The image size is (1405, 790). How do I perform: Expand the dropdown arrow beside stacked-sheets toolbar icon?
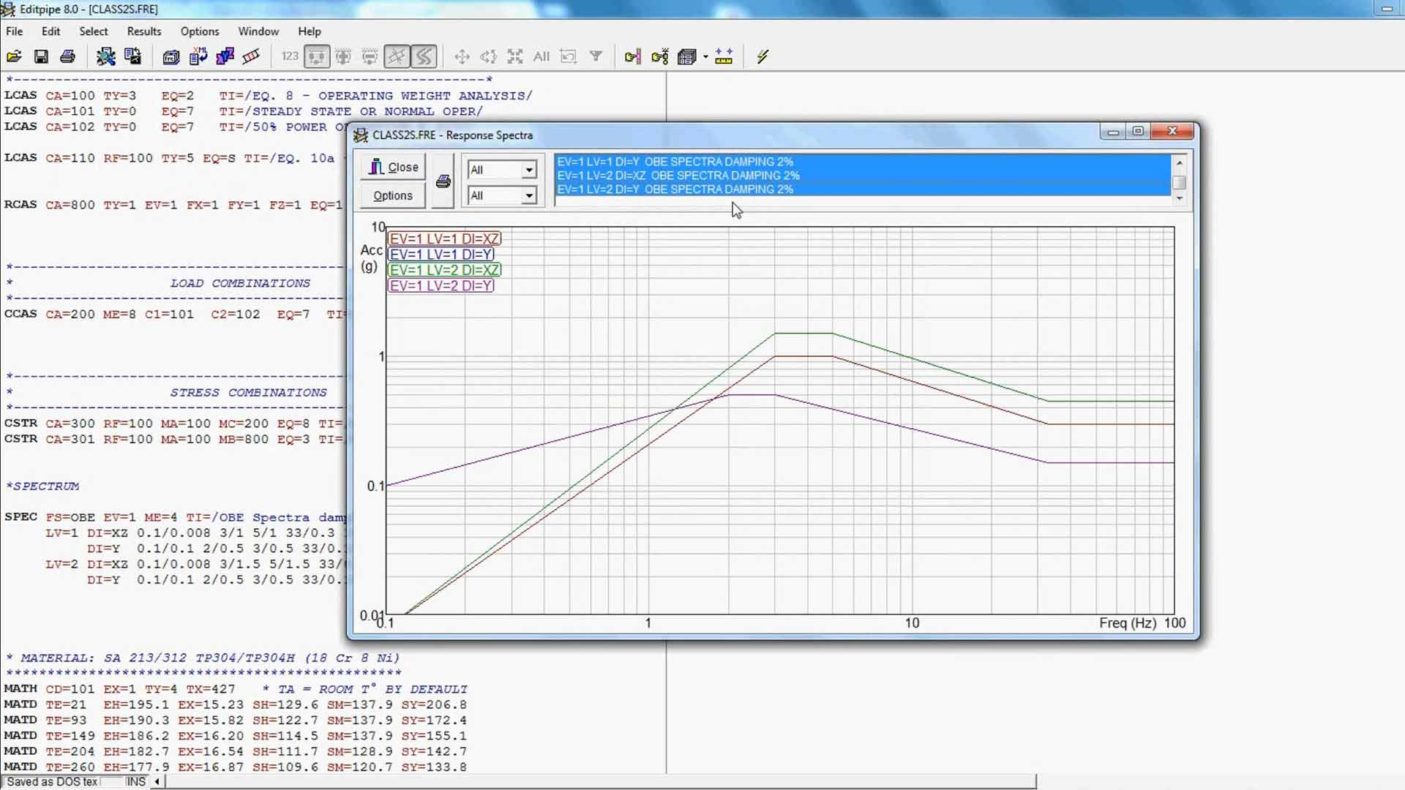pyautogui.click(x=705, y=57)
